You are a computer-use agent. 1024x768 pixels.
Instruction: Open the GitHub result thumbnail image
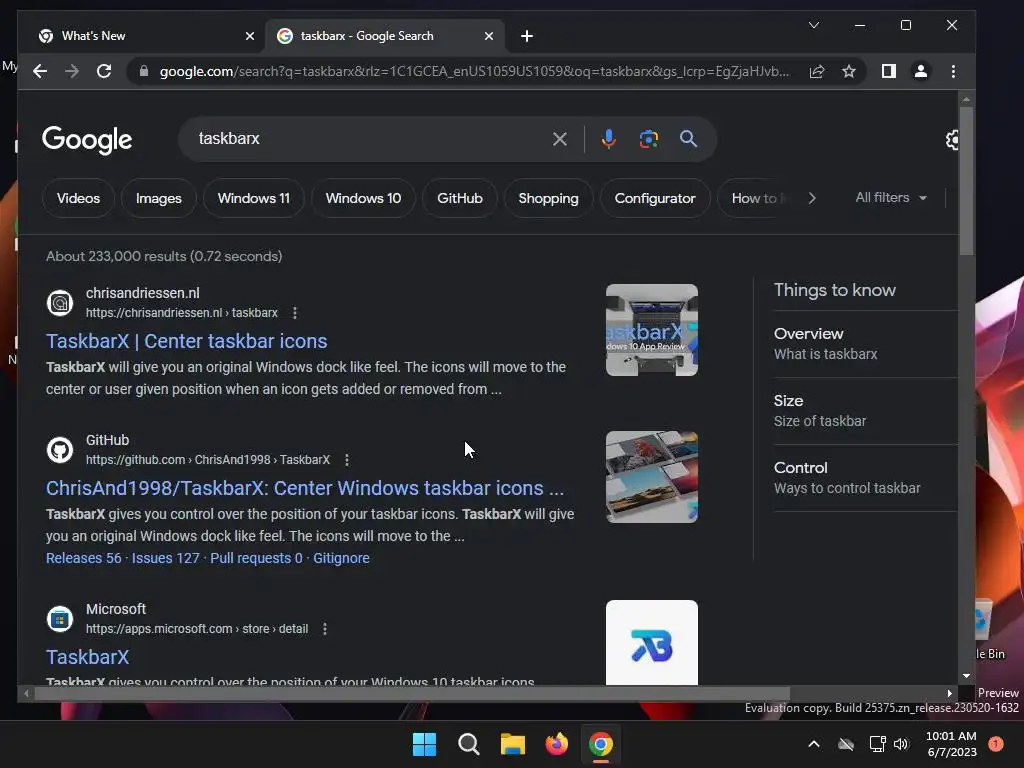pos(652,477)
